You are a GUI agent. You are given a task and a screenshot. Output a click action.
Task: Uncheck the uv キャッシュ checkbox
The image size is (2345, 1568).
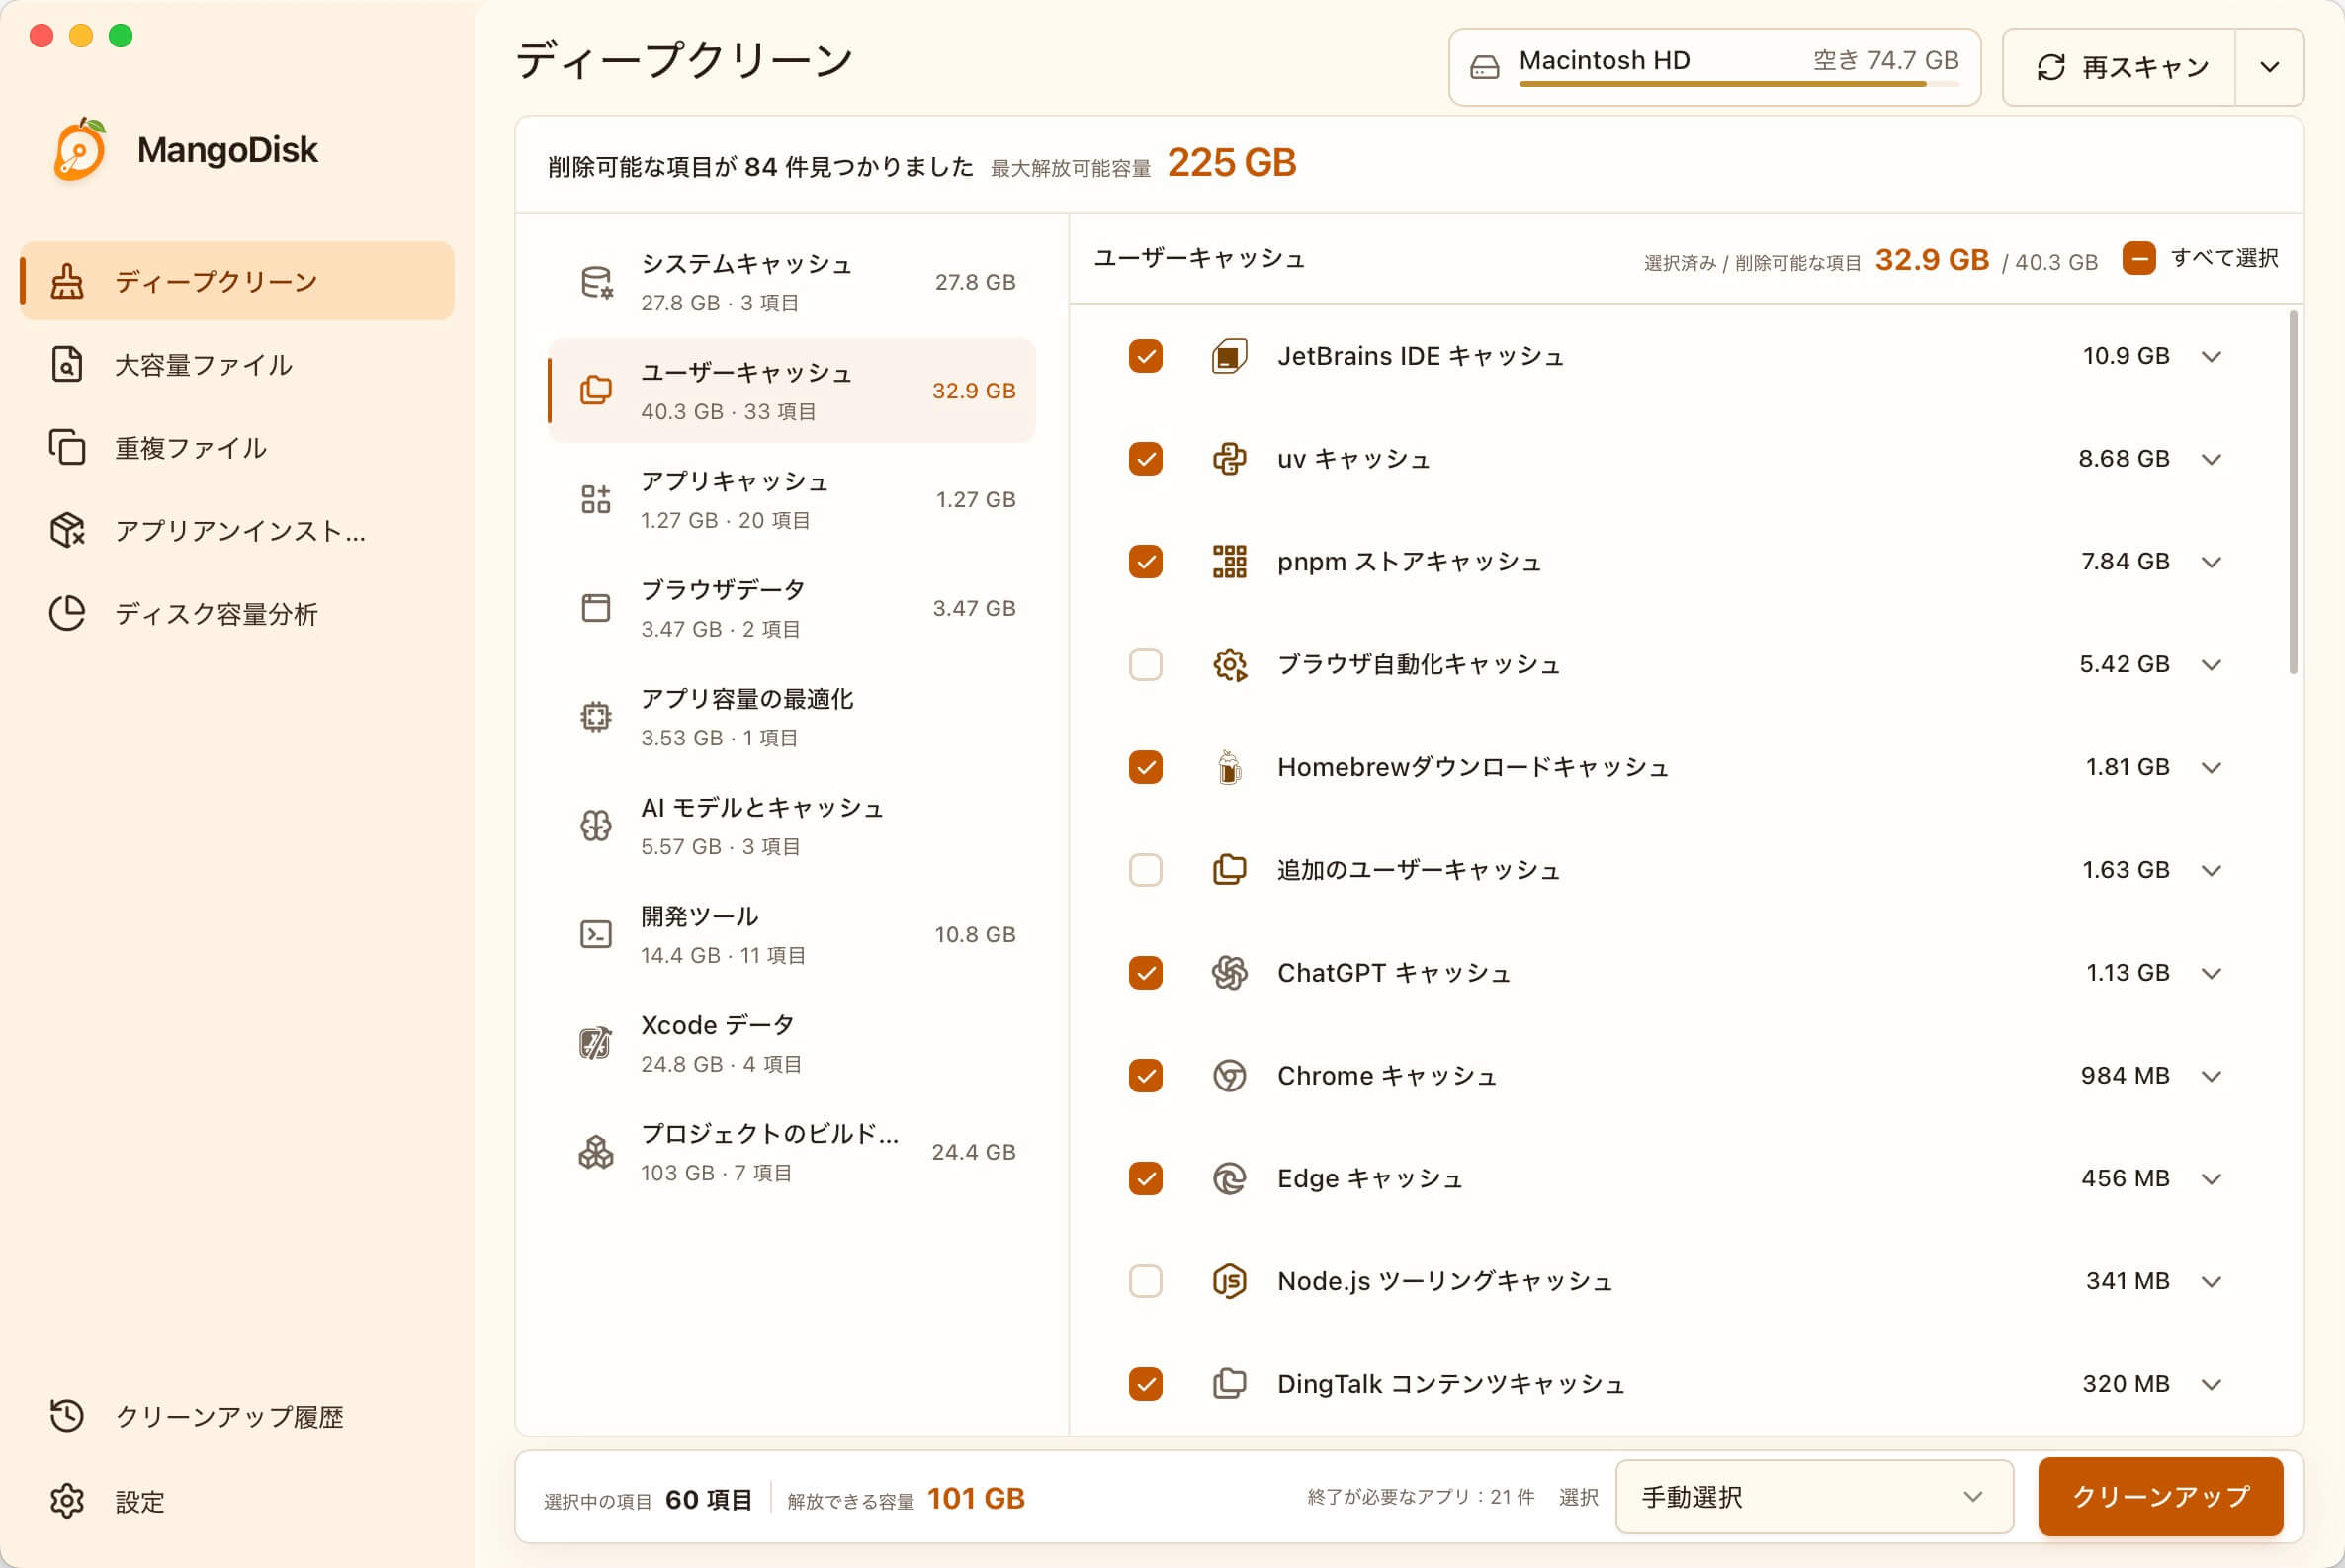1145,459
